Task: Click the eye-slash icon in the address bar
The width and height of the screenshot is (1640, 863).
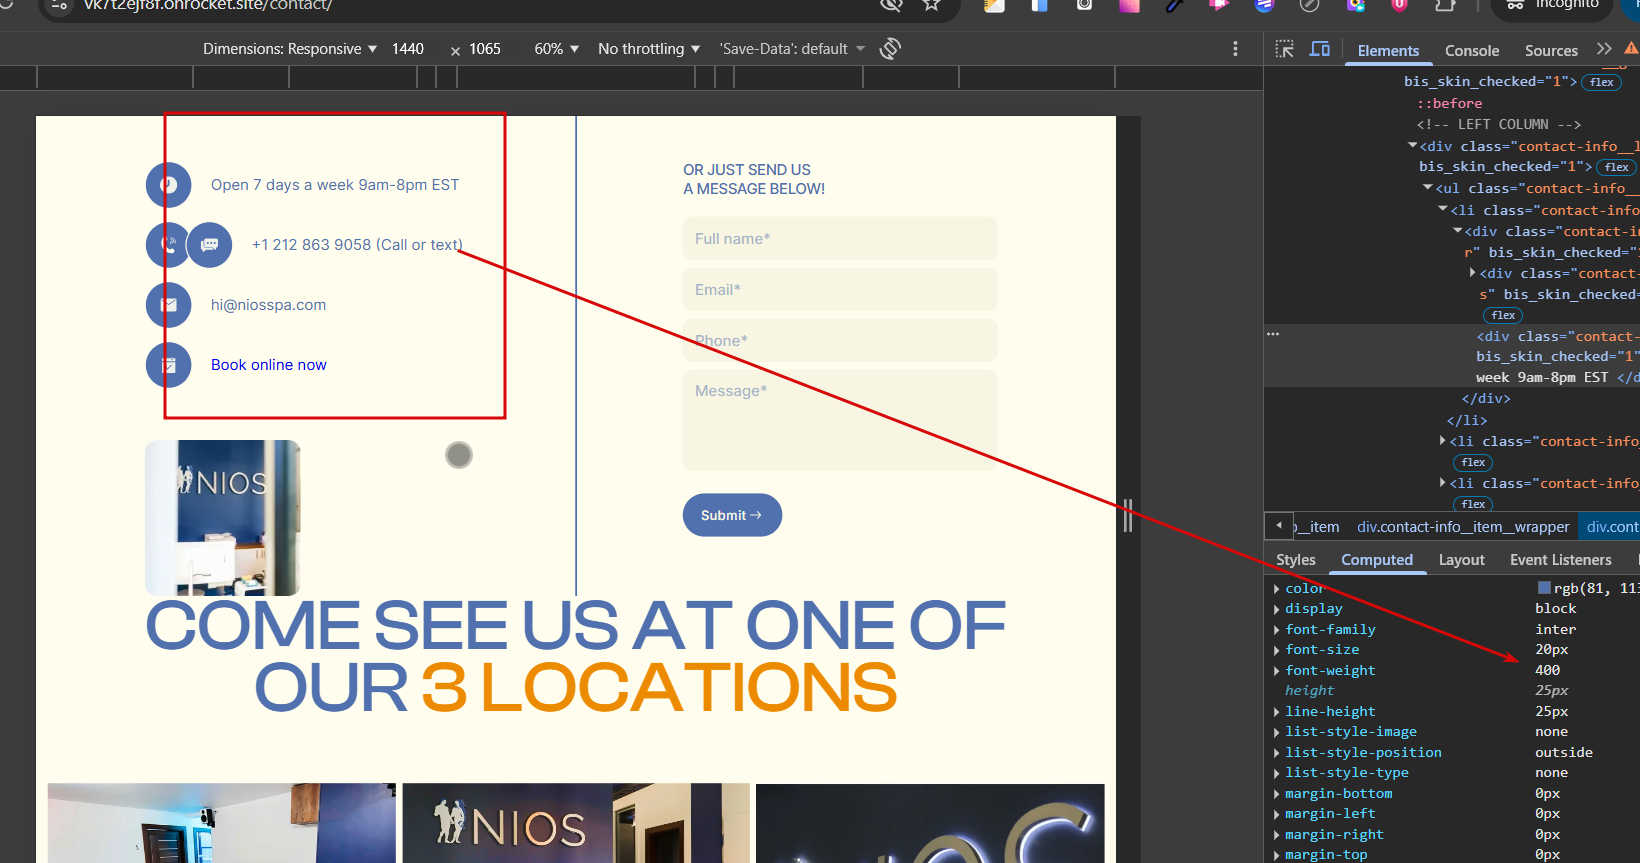Action: point(891,5)
